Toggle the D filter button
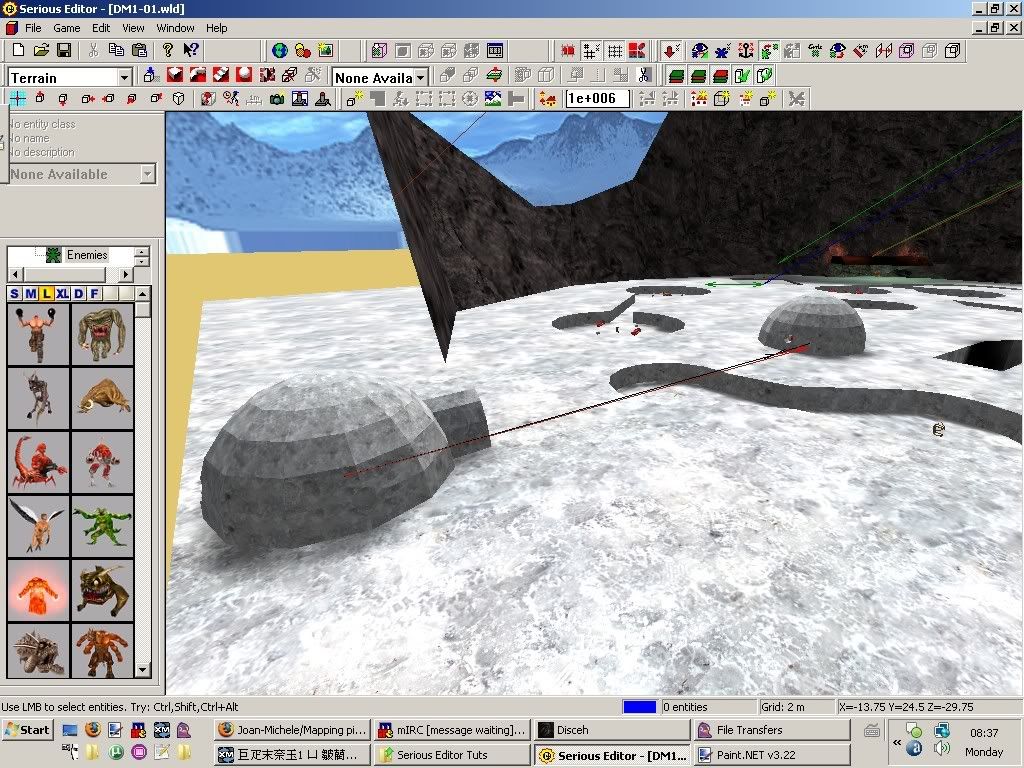The width and height of the screenshot is (1024, 768). click(78, 294)
